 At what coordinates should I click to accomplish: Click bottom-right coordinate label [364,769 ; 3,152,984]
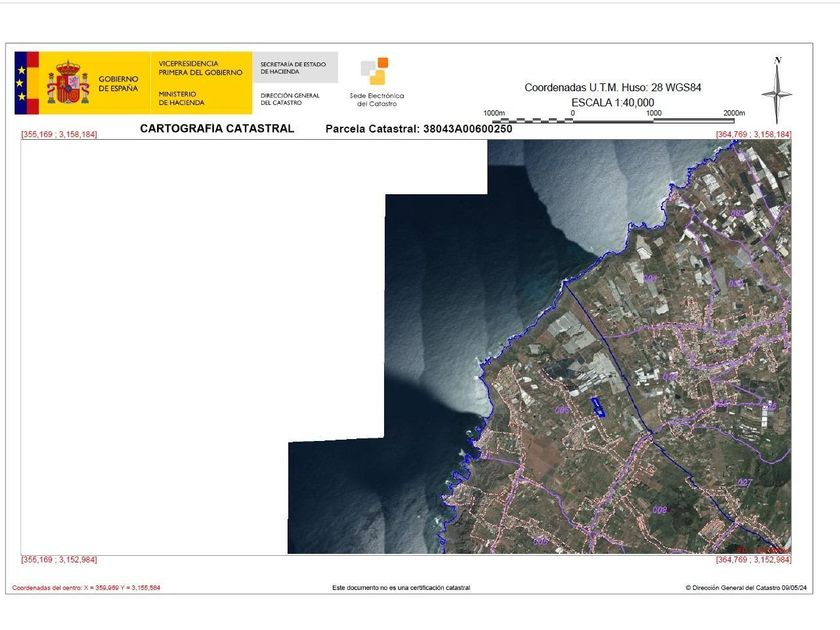(x=753, y=560)
